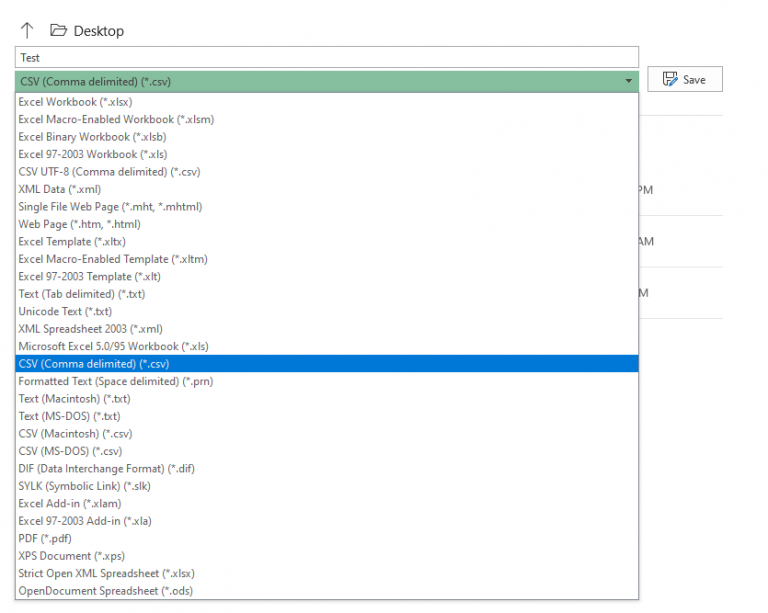Pick Excel 97-2003 Workbook (*.xls)

pos(327,154)
